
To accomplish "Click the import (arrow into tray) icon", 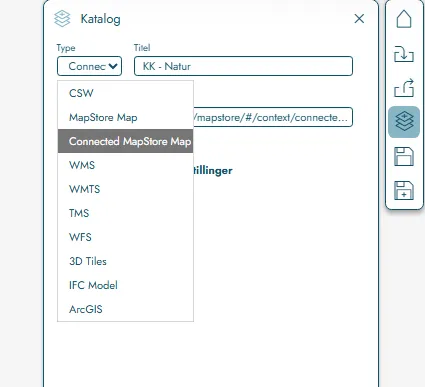I will point(404,54).
